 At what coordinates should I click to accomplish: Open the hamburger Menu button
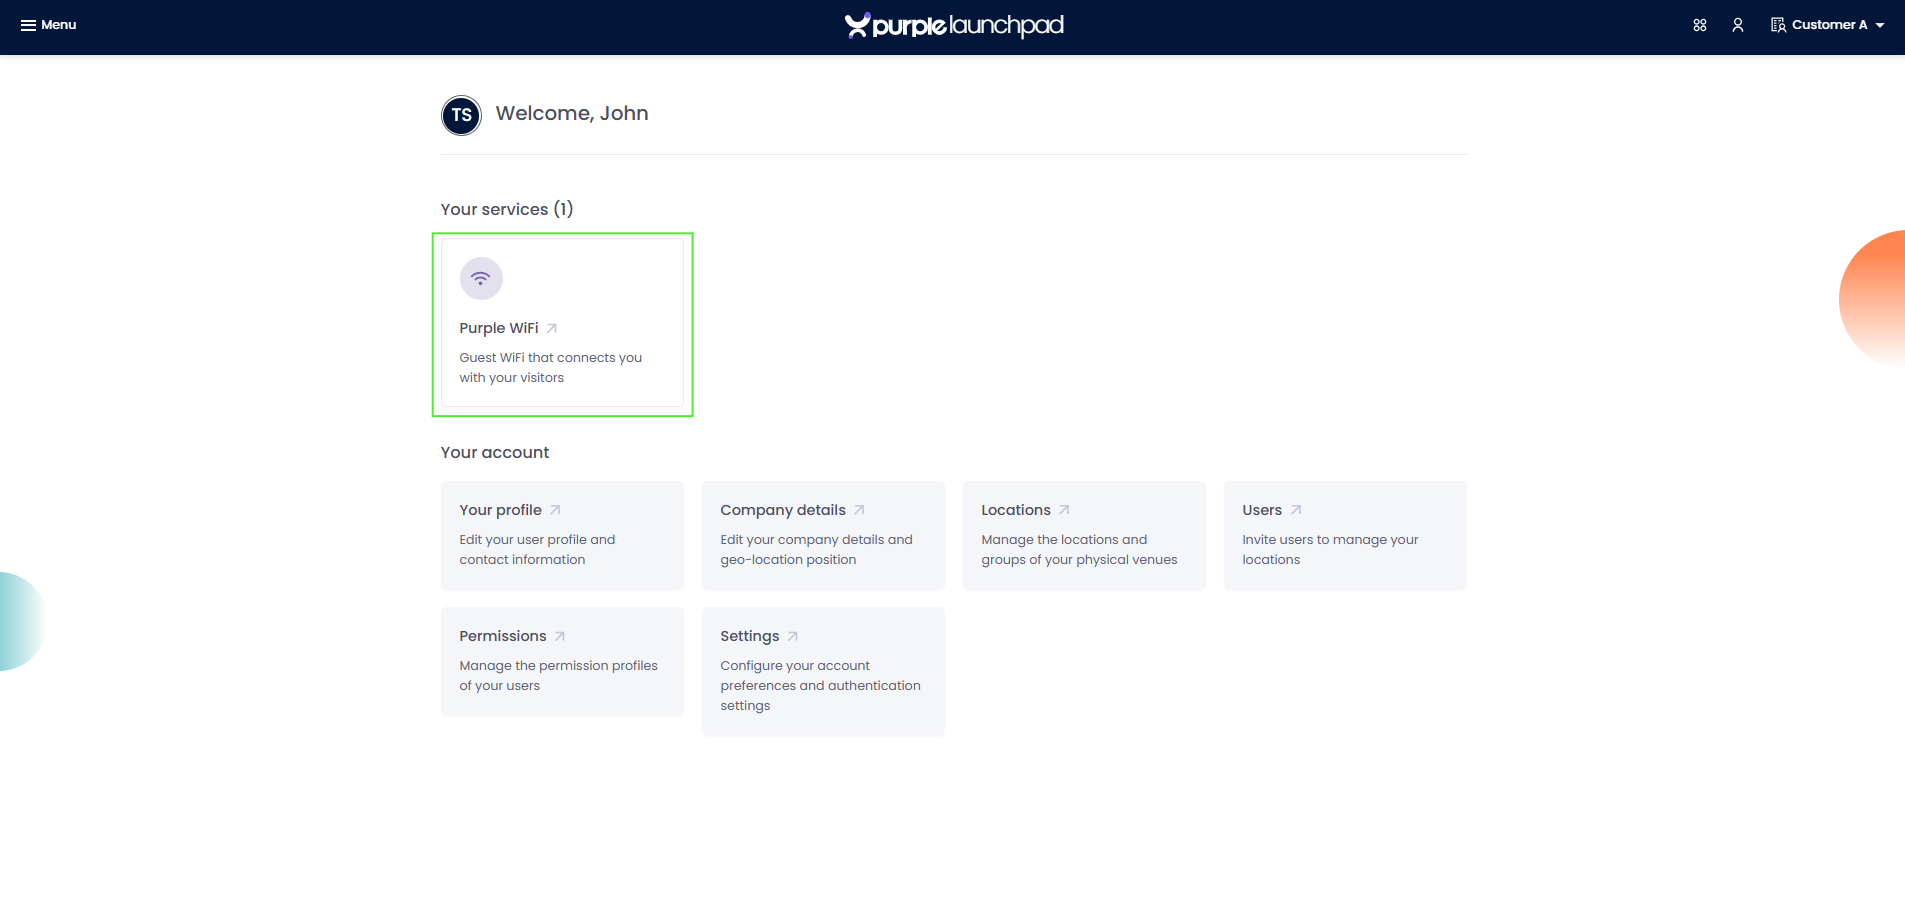click(x=48, y=25)
